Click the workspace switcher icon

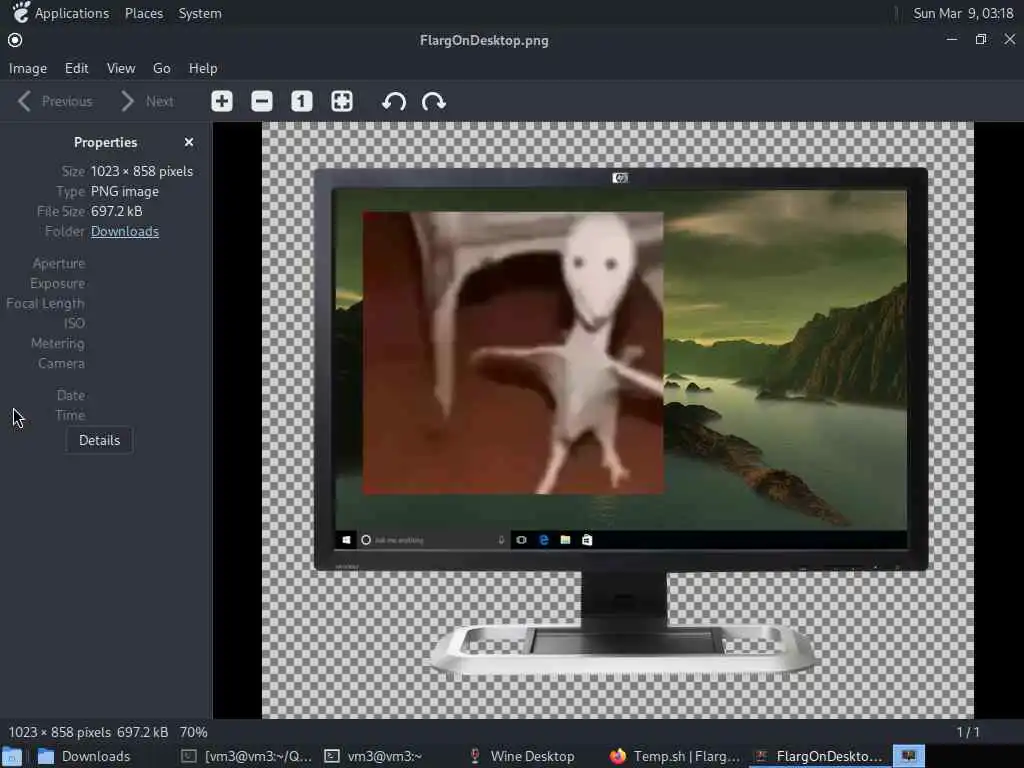908,756
